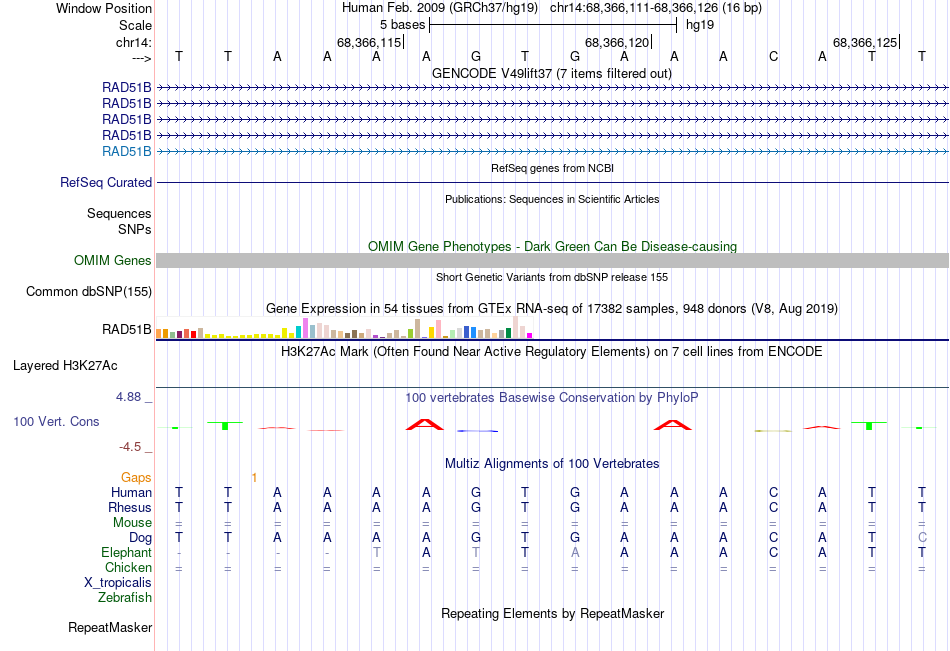Open Multiz Alignments of 100 Vertebrates title
The image size is (950, 651).
(552, 464)
